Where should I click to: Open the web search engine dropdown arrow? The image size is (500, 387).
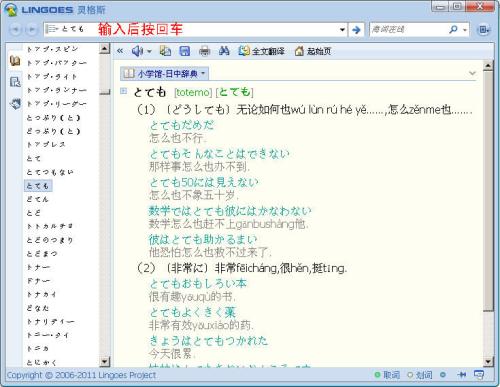[x=465, y=30]
